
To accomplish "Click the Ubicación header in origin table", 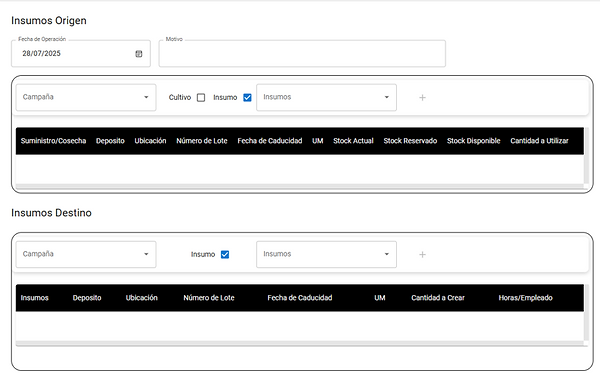I will pyautogui.click(x=150, y=141).
